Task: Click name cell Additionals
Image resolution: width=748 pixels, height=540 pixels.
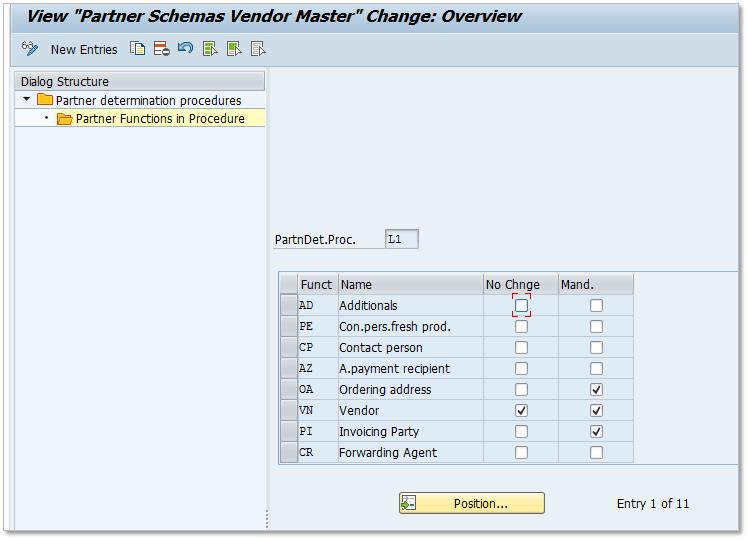Action: [x=411, y=305]
